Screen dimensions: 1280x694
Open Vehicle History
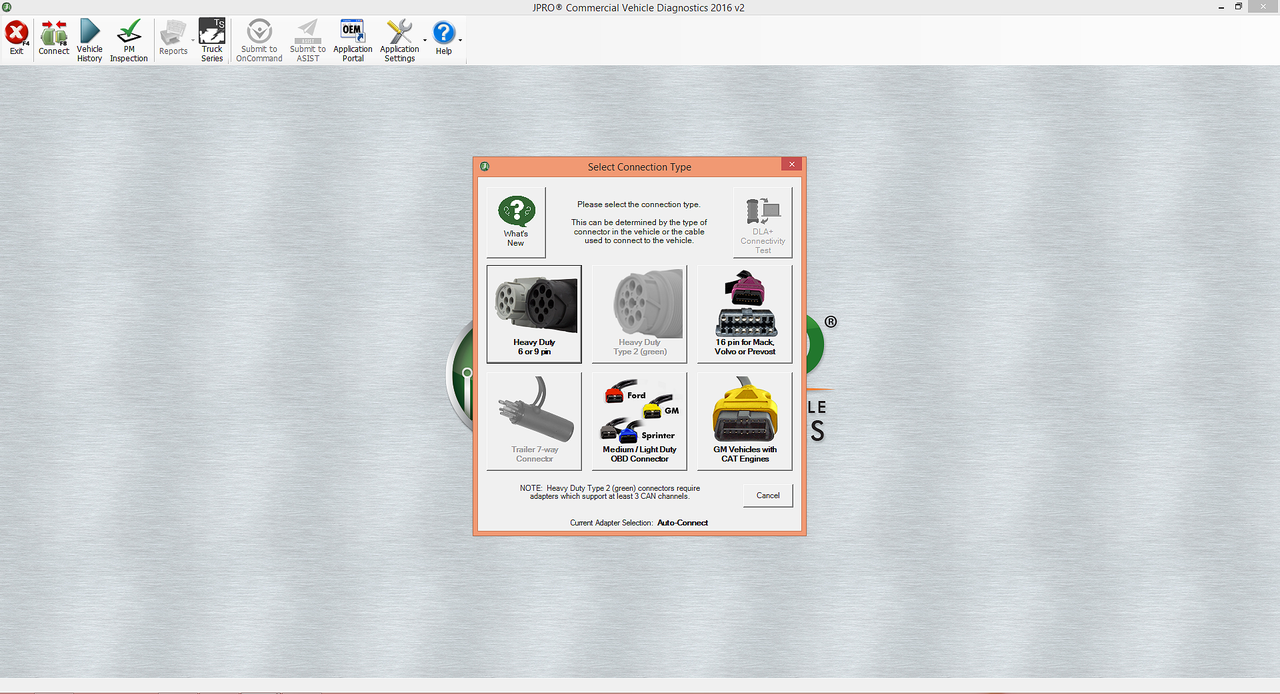coord(90,40)
